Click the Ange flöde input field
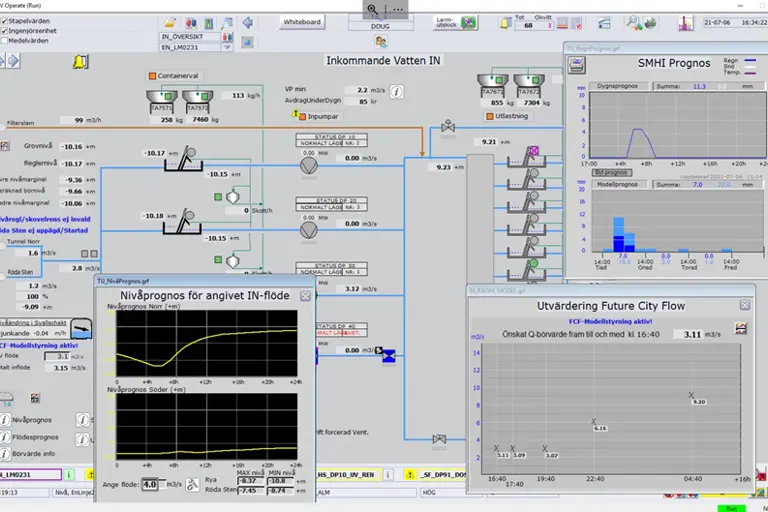This screenshot has width=768, height=512. pos(150,484)
